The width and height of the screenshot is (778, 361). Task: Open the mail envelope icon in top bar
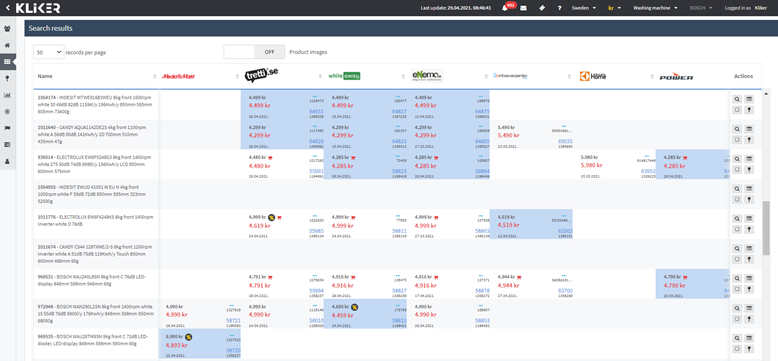pyautogui.click(x=523, y=8)
